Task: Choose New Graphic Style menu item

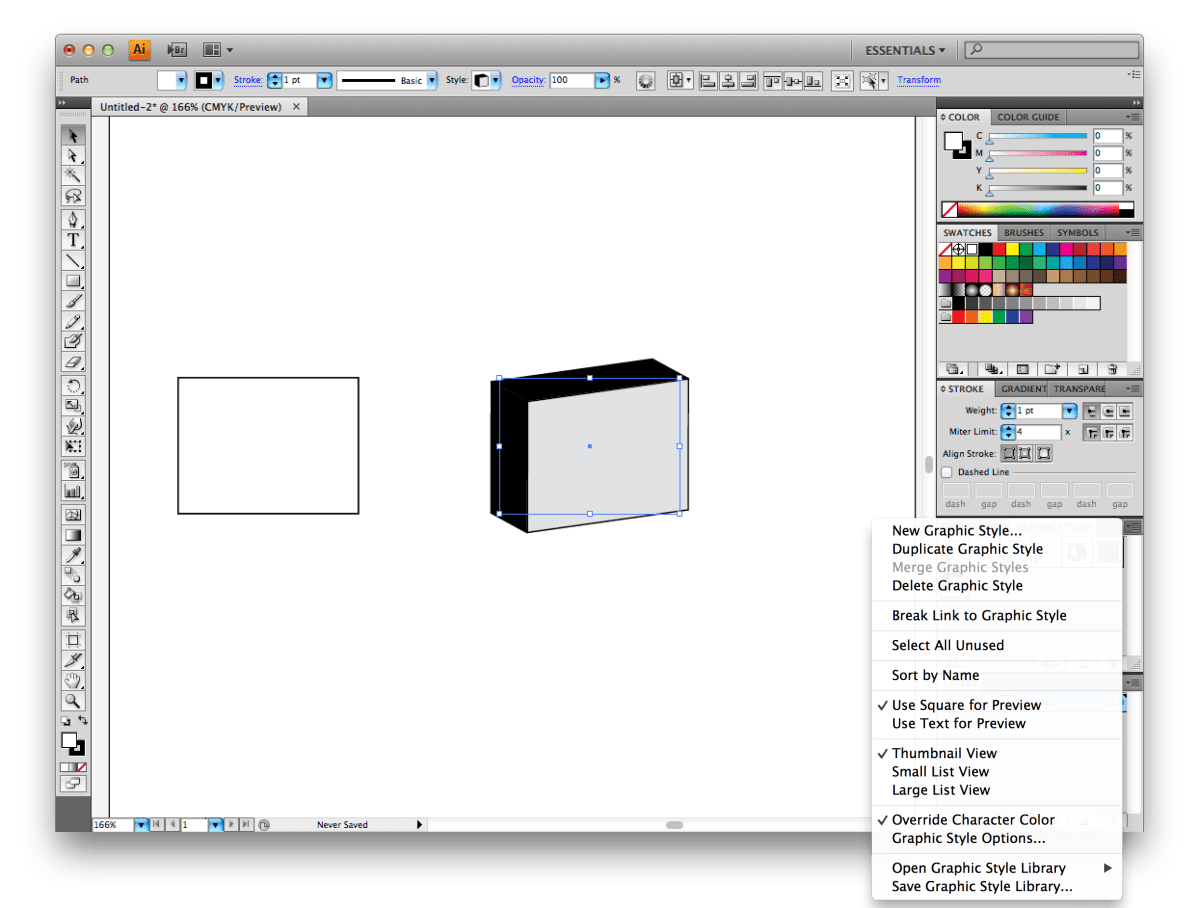Action: (956, 531)
